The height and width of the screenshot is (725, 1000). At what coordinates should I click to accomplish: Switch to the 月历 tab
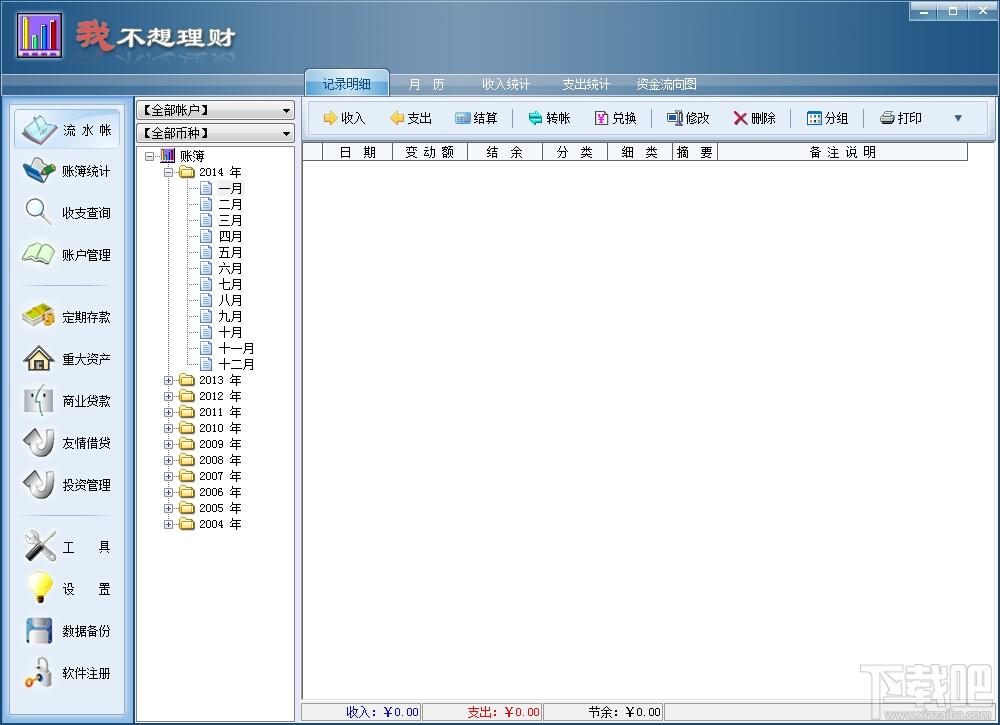pos(426,84)
